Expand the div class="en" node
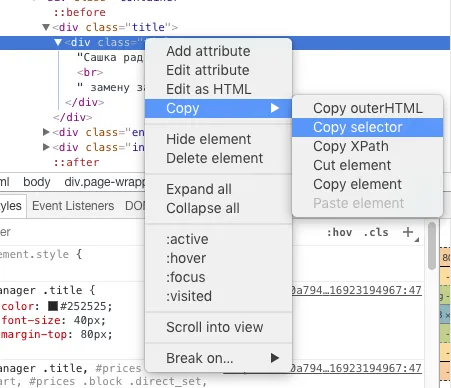The width and height of the screenshot is (451, 388). 46,132
